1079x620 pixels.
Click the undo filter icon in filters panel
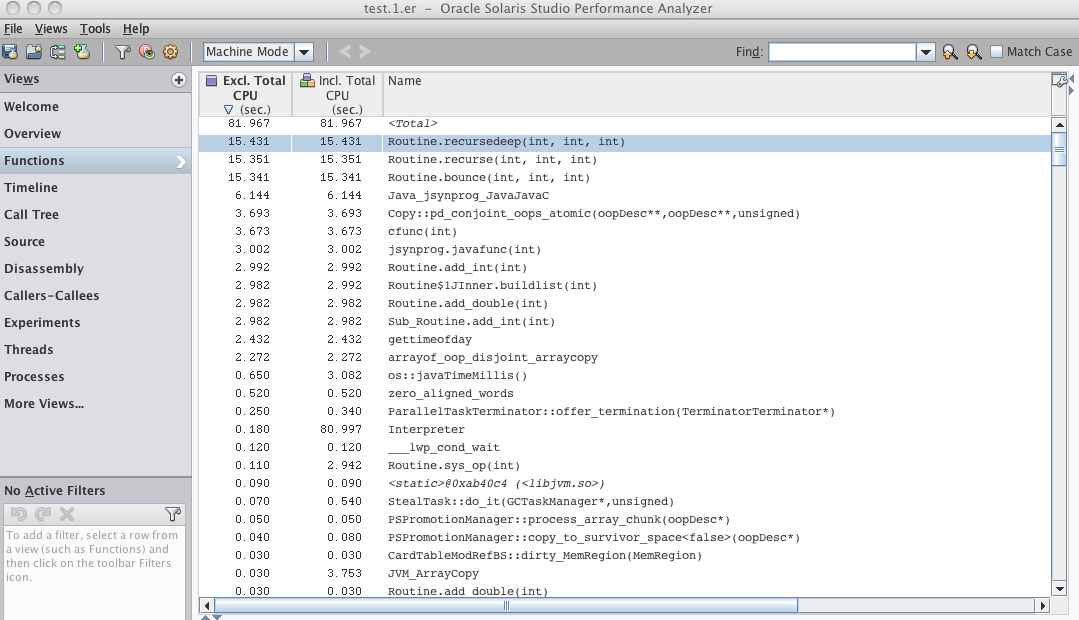point(19,514)
